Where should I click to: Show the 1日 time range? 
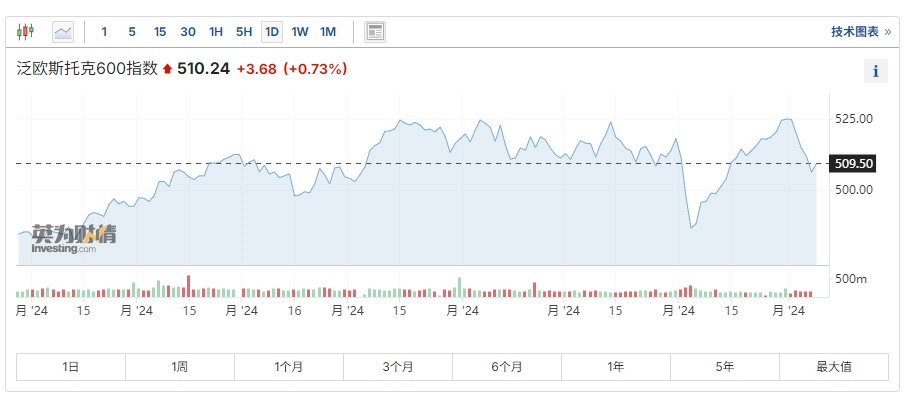pyautogui.click(x=71, y=367)
